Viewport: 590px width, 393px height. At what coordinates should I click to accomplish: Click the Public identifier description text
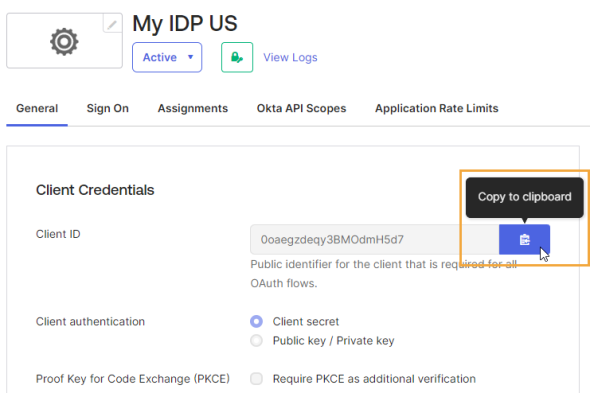tap(383, 274)
